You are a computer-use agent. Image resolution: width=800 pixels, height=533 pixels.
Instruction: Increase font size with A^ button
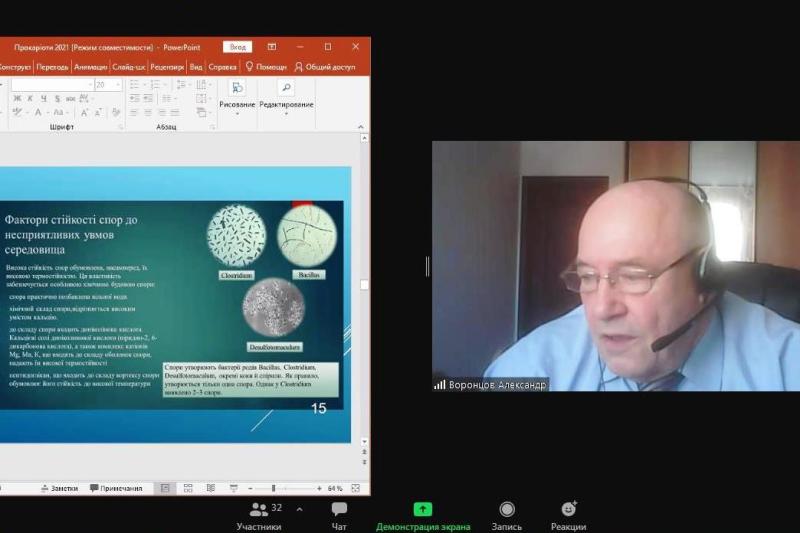[84, 112]
